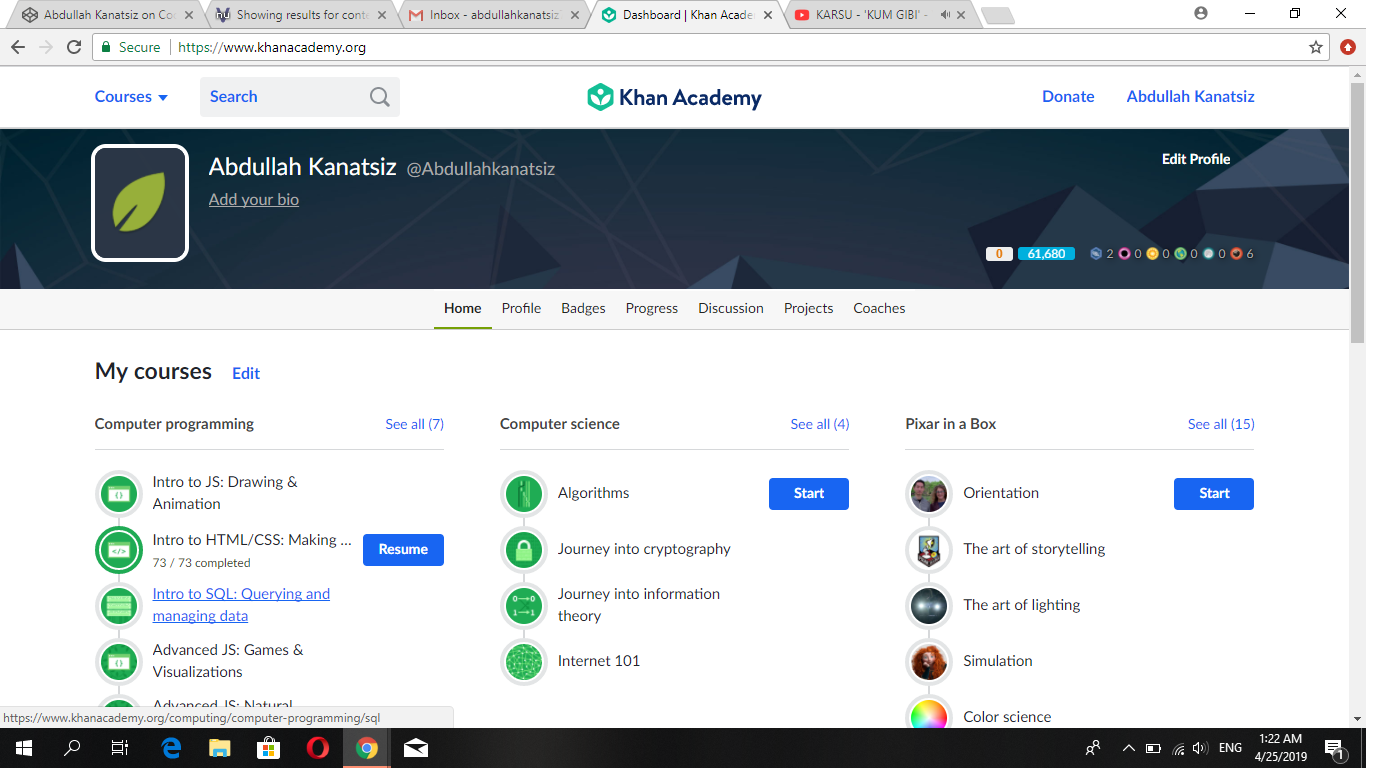
Task: Click the 61,680 energy points badge
Action: point(1046,254)
